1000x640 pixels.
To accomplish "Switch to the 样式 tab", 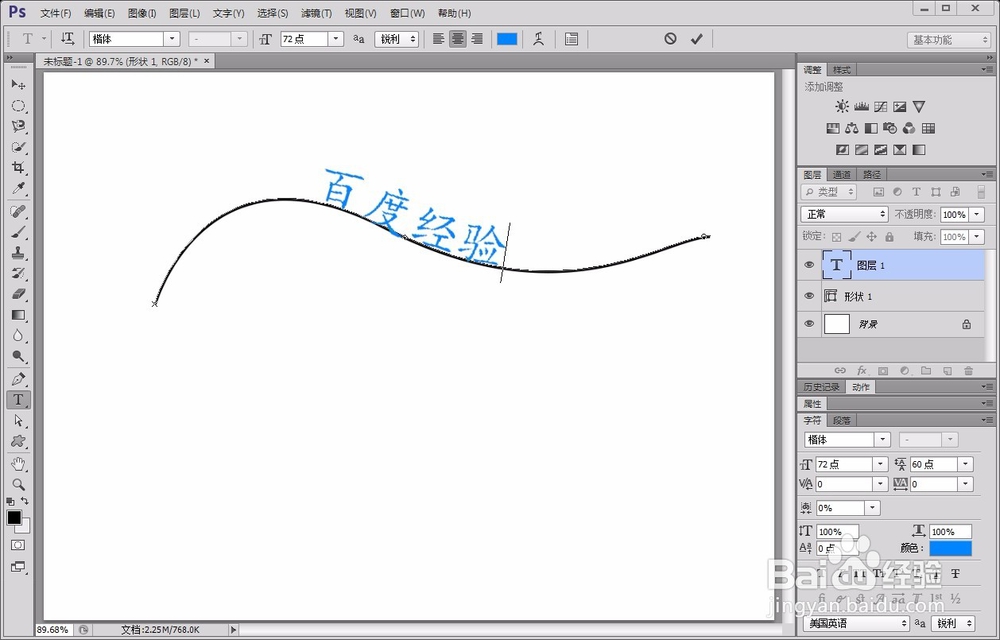I will [x=842, y=70].
